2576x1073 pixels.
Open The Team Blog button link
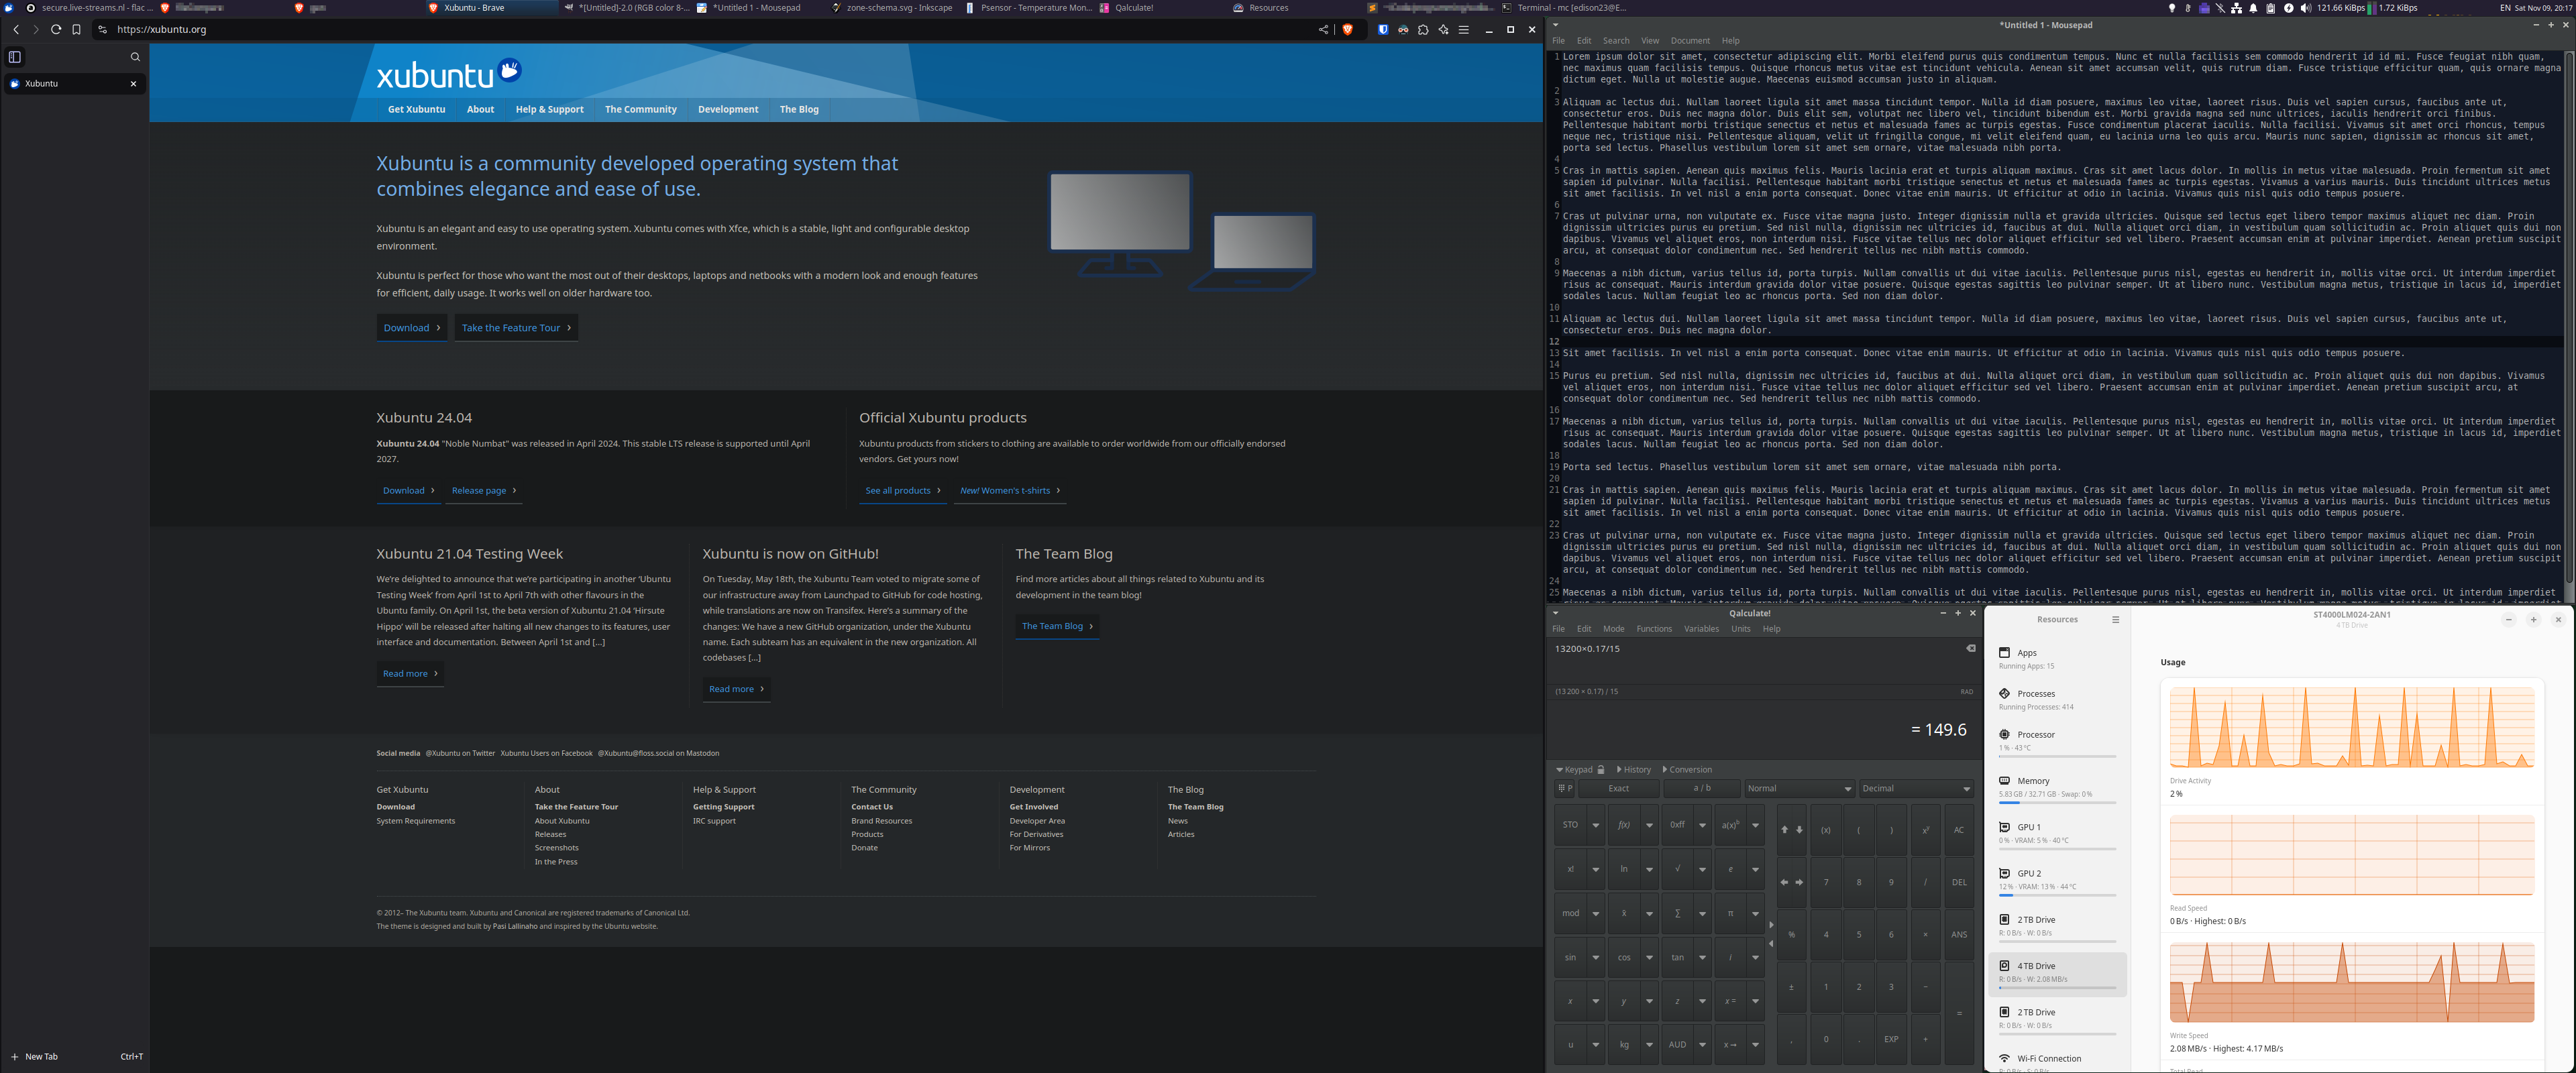point(1057,626)
